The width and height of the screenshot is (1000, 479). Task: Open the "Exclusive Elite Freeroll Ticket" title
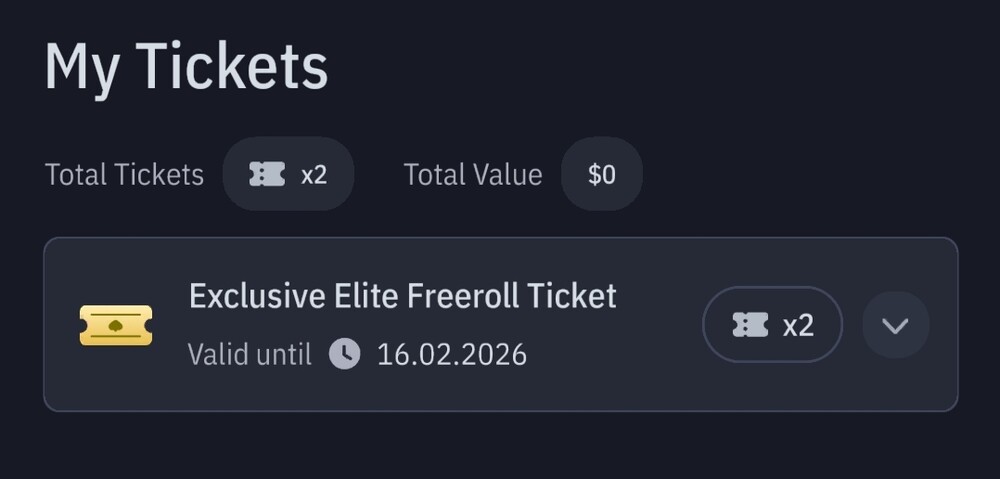pyautogui.click(x=402, y=296)
